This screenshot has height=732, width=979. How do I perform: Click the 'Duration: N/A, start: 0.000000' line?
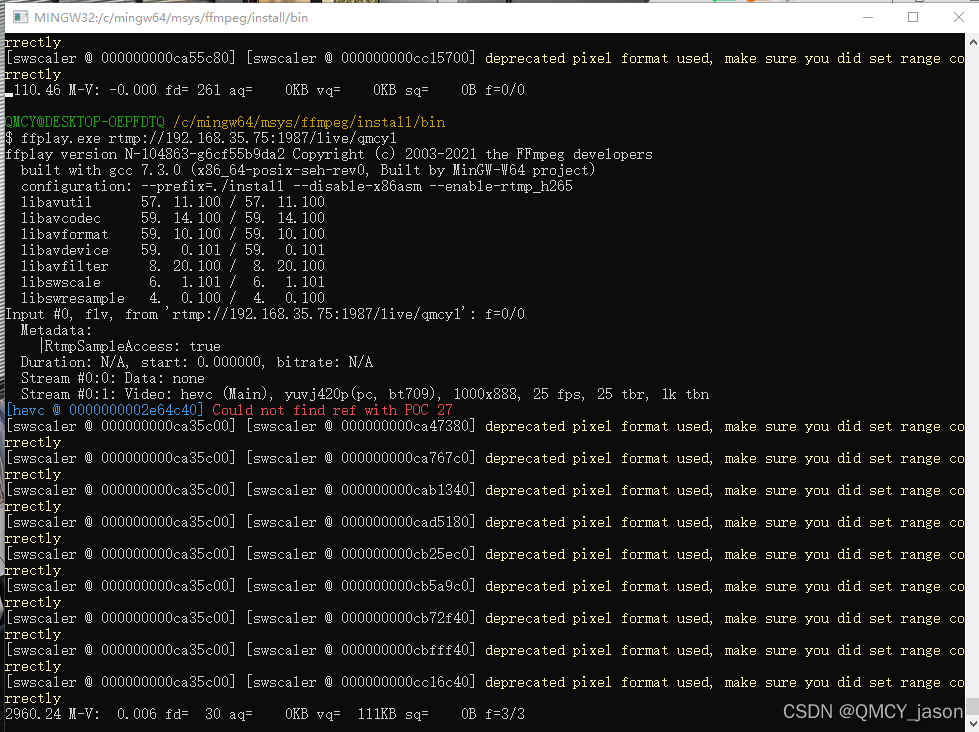tap(197, 362)
